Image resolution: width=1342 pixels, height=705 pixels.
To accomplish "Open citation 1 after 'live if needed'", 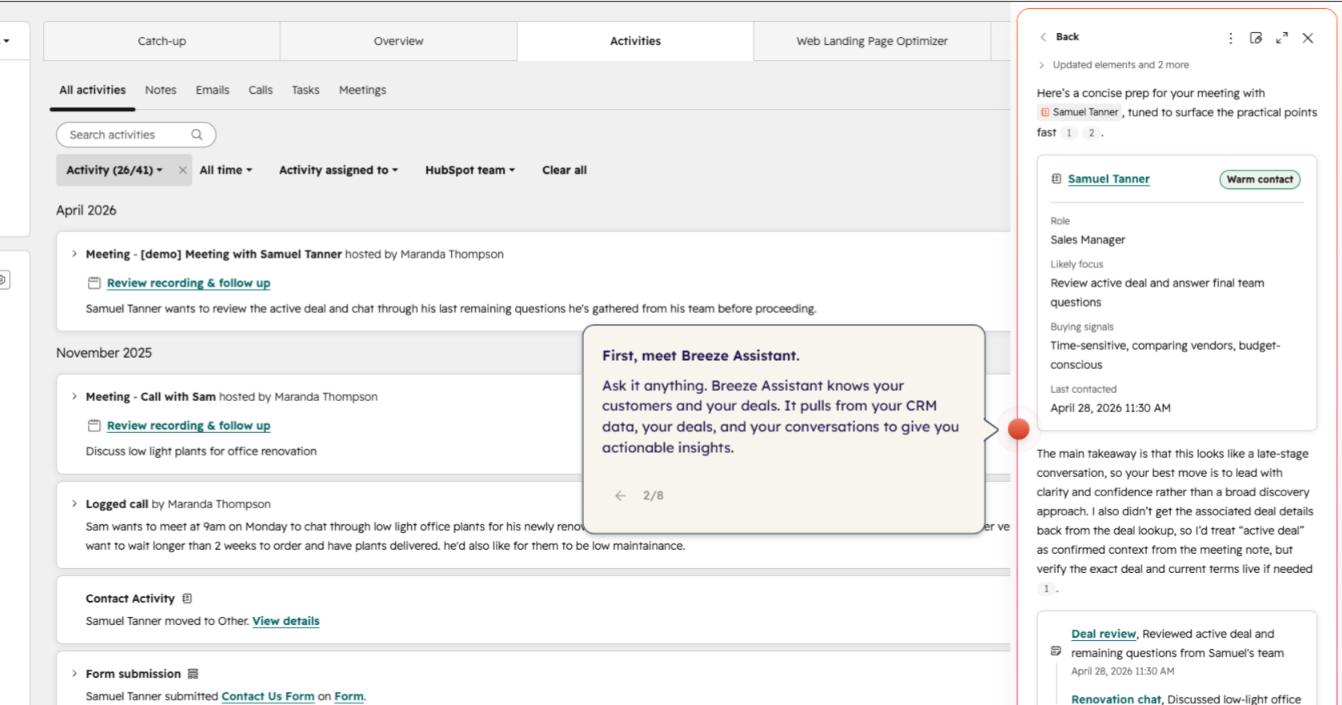I will [x=1046, y=589].
